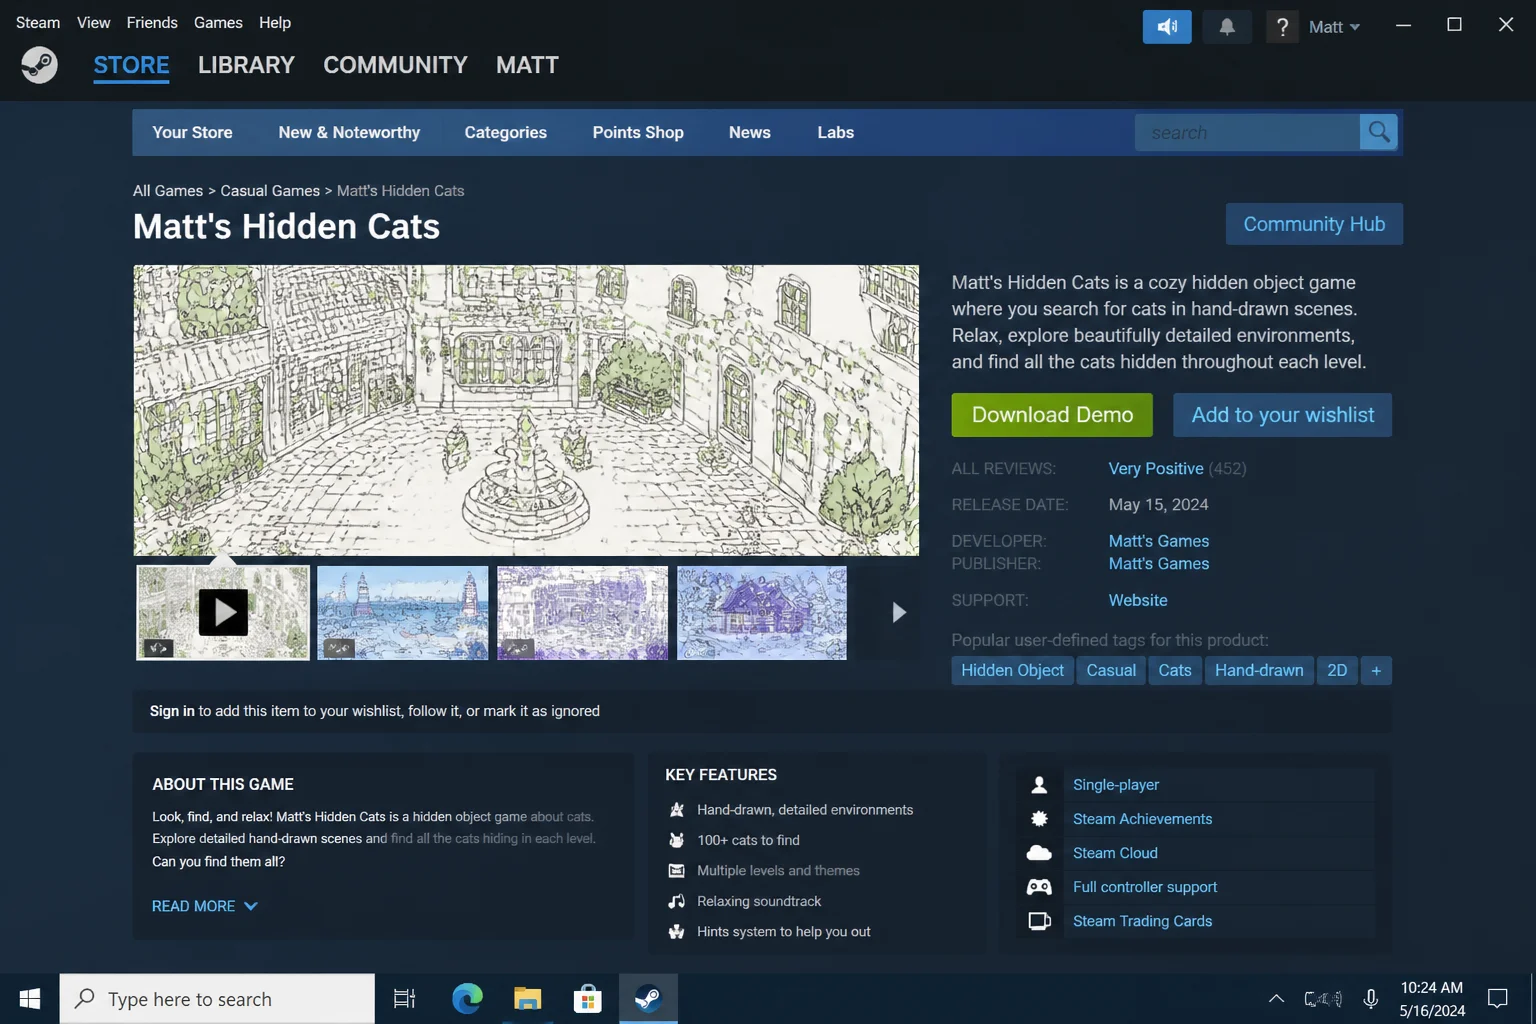Go to Casual Games breadcrumb
The height and width of the screenshot is (1024, 1536).
(x=270, y=191)
